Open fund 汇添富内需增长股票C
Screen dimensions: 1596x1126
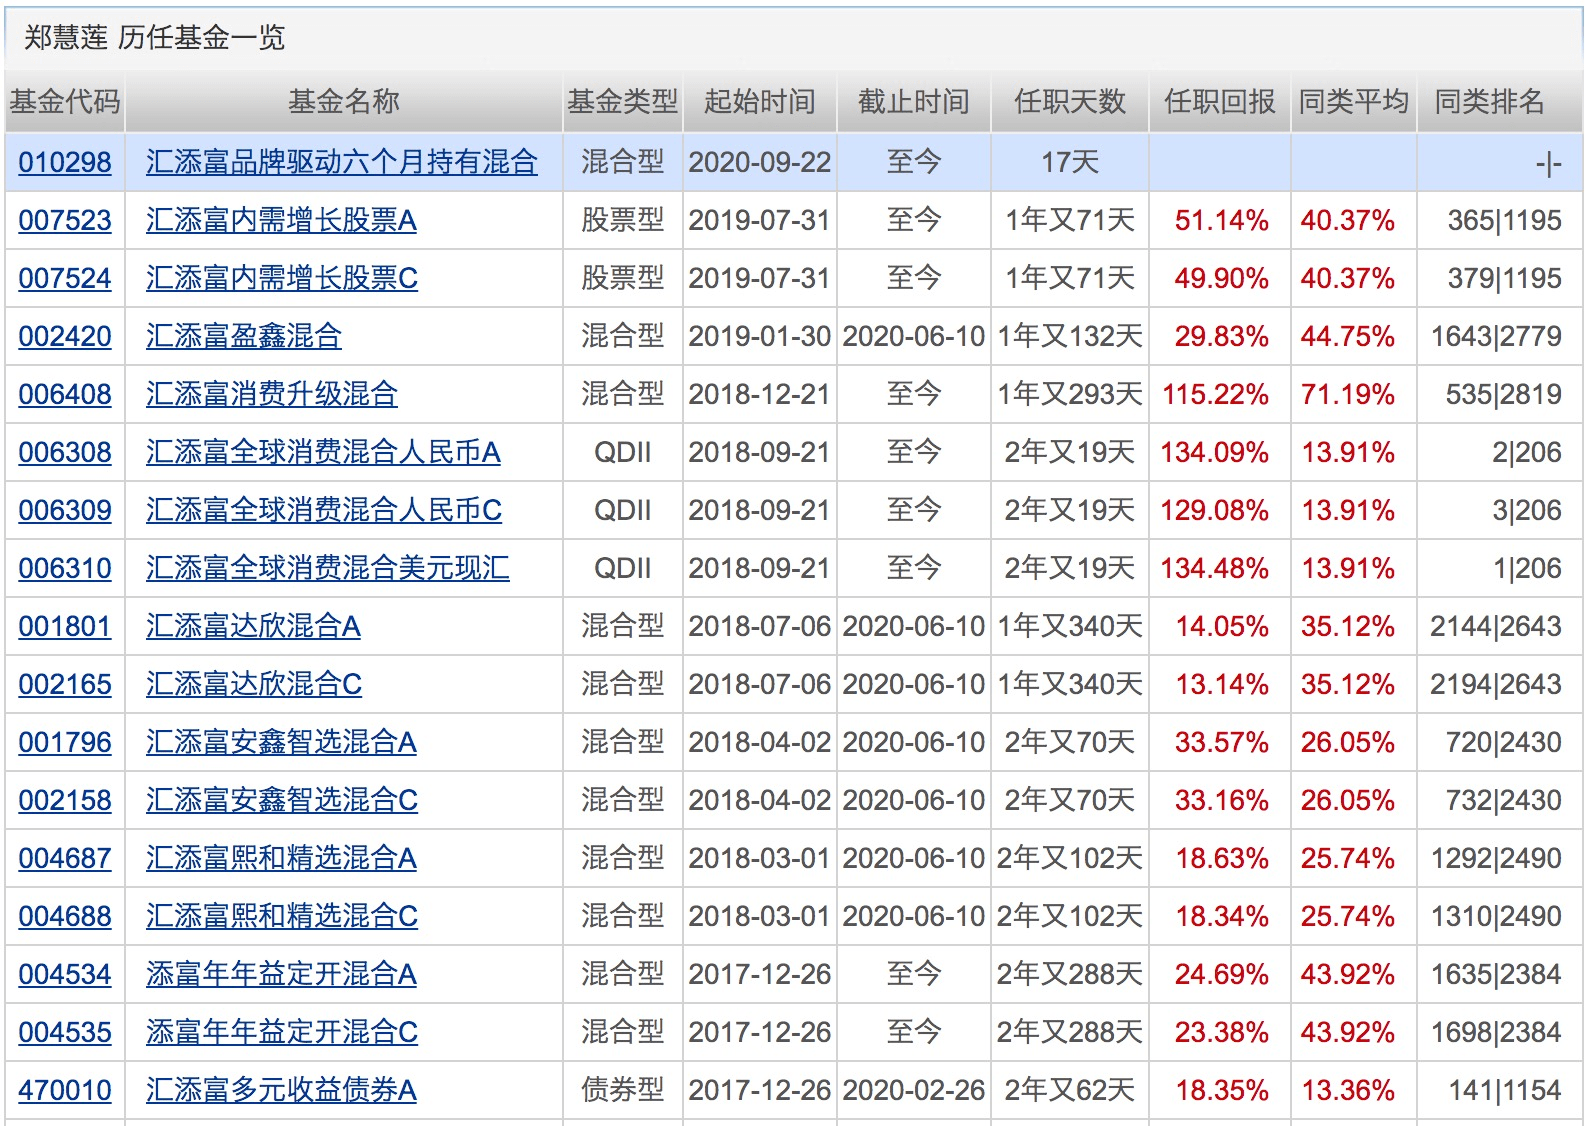[282, 278]
